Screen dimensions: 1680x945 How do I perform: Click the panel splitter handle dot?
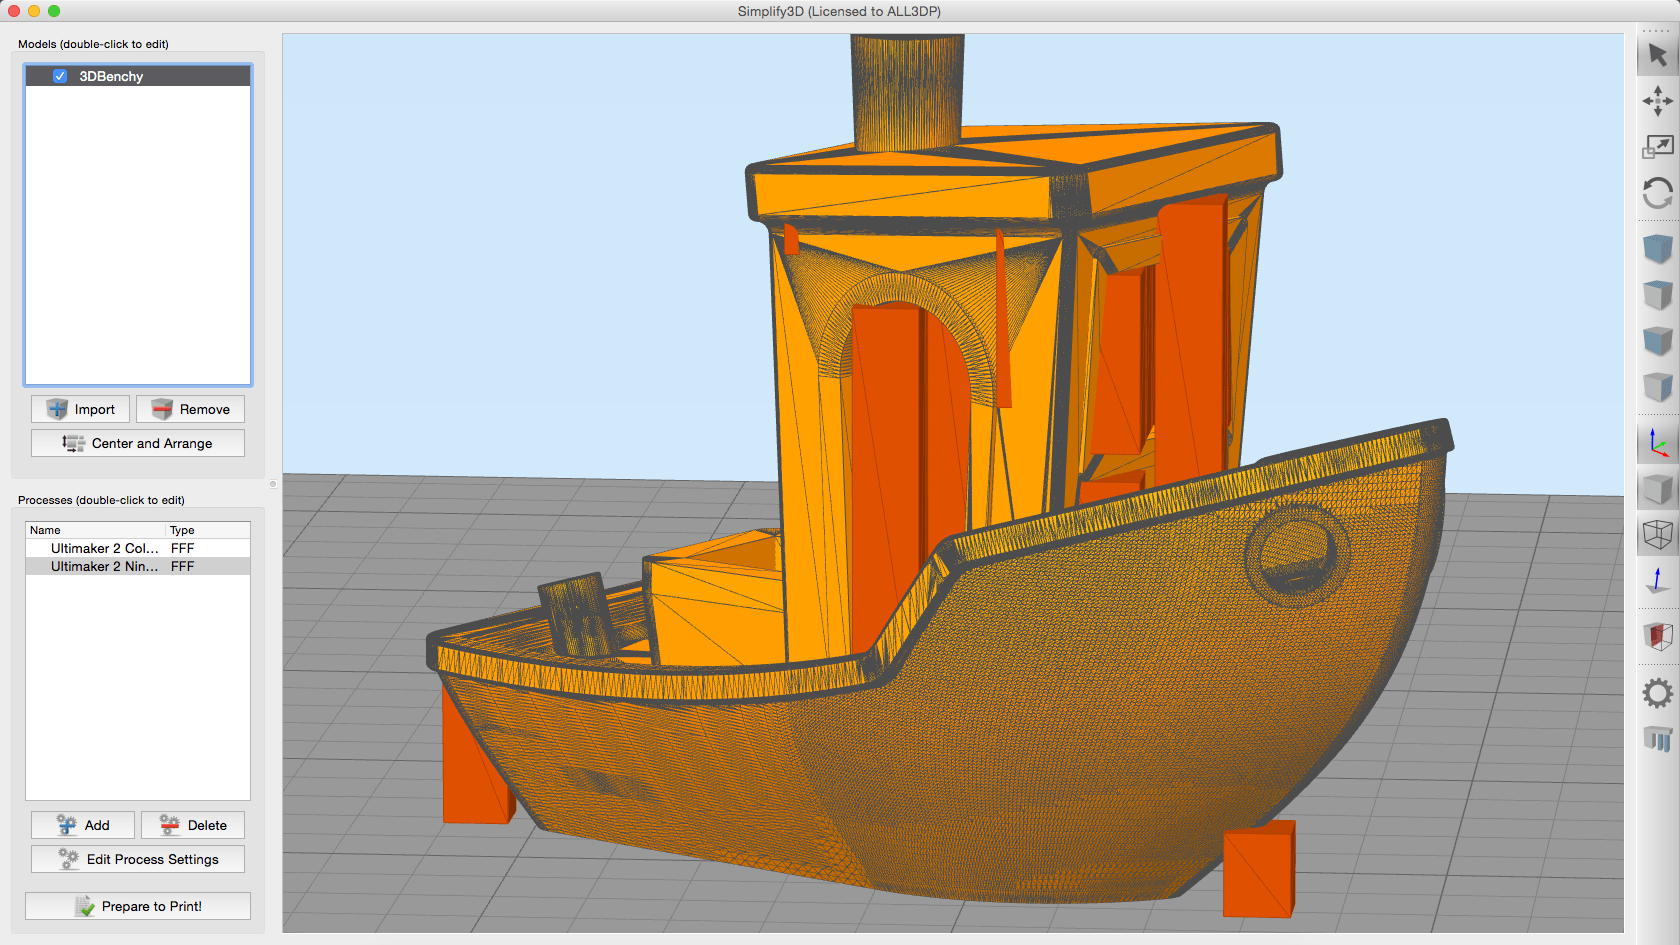pos(273,484)
